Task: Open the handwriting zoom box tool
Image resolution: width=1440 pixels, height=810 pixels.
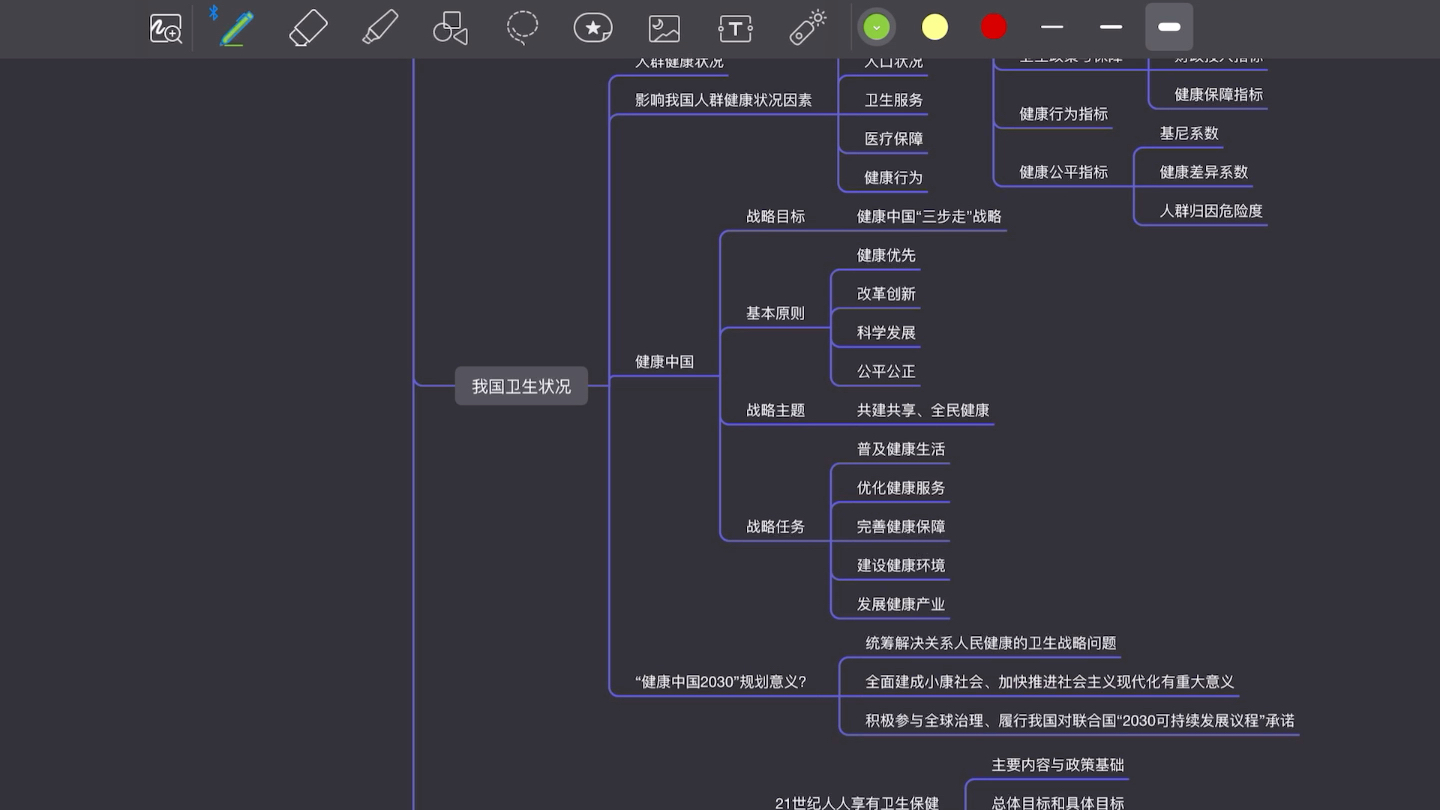Action: click(x=166, y=28)
